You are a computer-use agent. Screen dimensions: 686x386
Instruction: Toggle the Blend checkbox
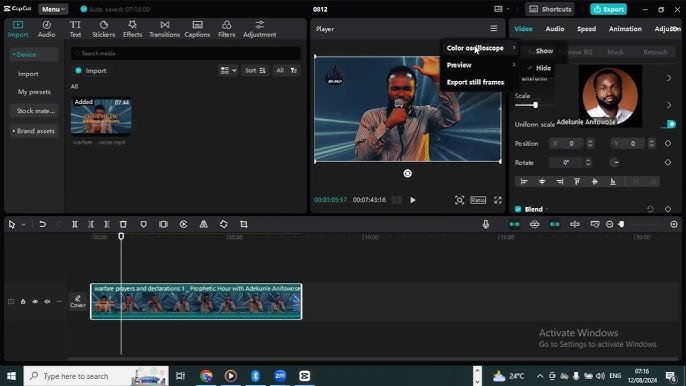coord(518,209)
